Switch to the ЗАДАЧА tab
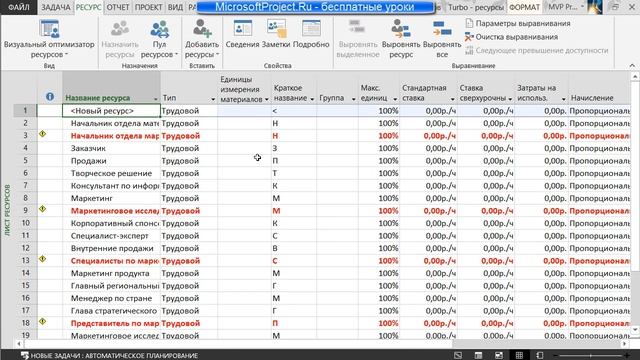This screenshot has width=640, height=360. pos(56,7)
